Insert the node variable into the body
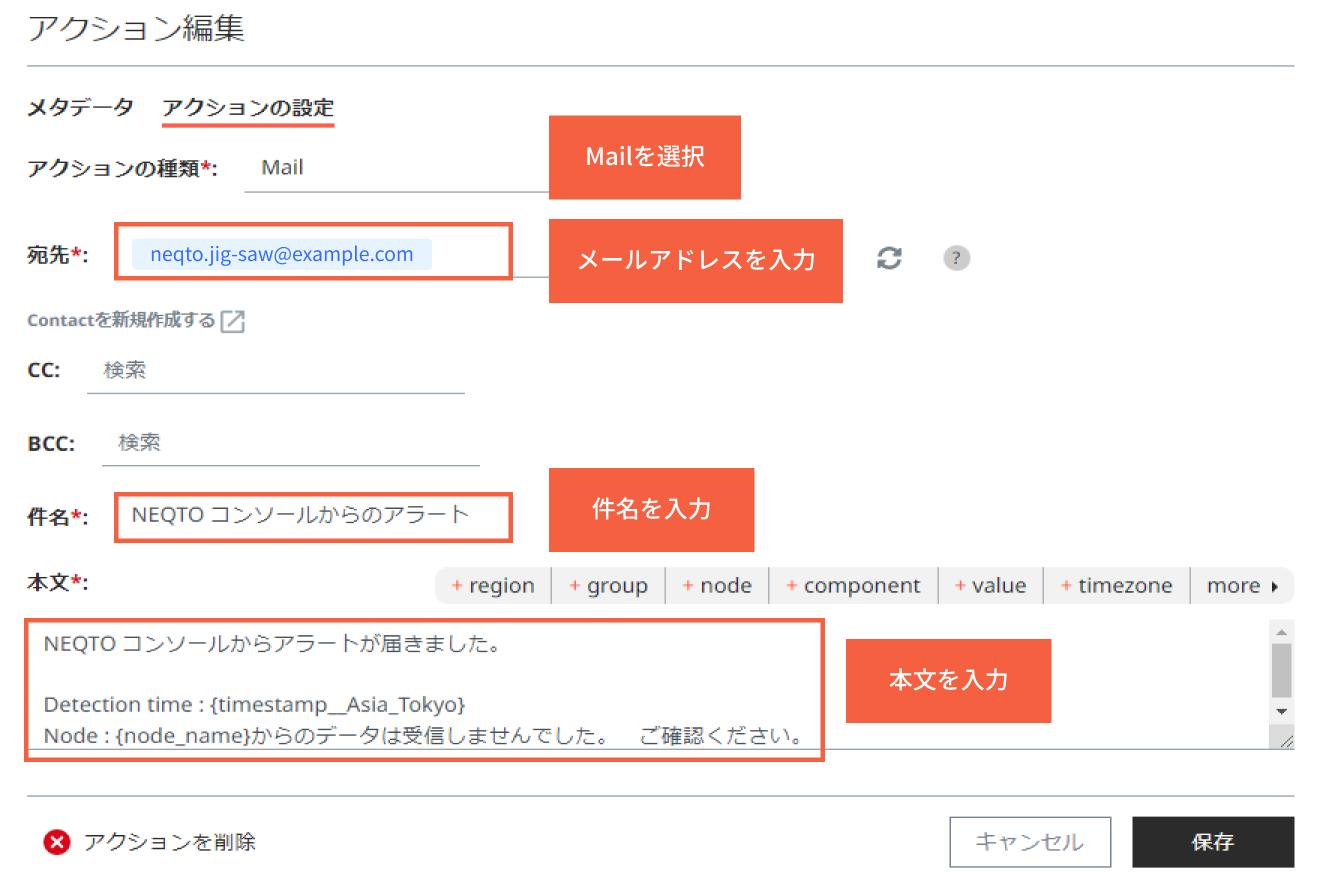This screenshot has height=879, width=1320. 717,585
